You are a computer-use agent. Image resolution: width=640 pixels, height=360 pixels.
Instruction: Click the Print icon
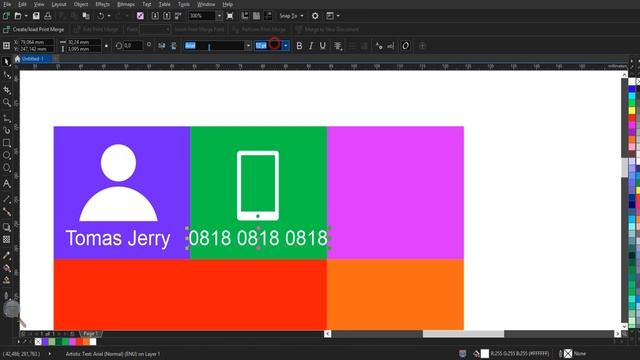pos(48,16)
